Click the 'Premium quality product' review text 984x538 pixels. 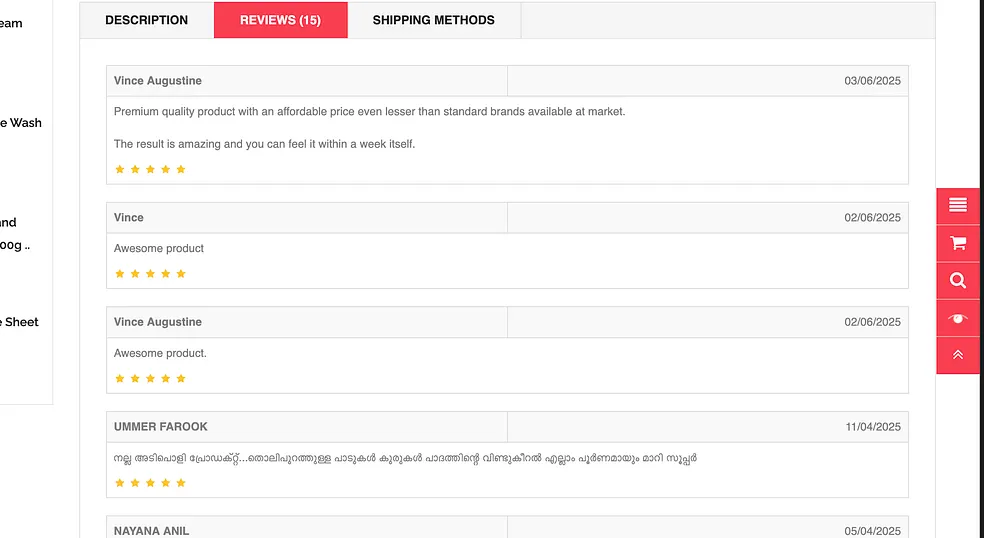coord(369,112)
